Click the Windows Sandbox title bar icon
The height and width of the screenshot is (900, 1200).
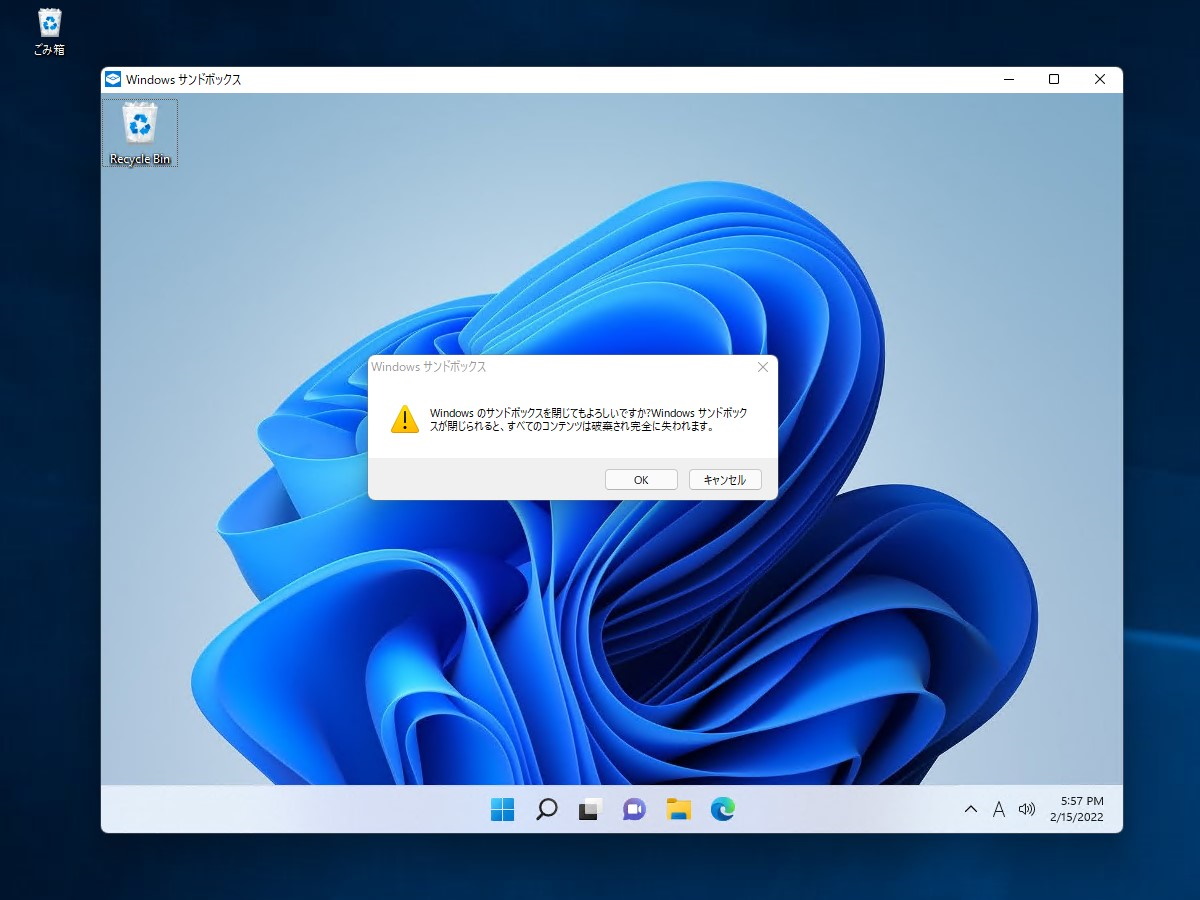click(x=113, y=79)
